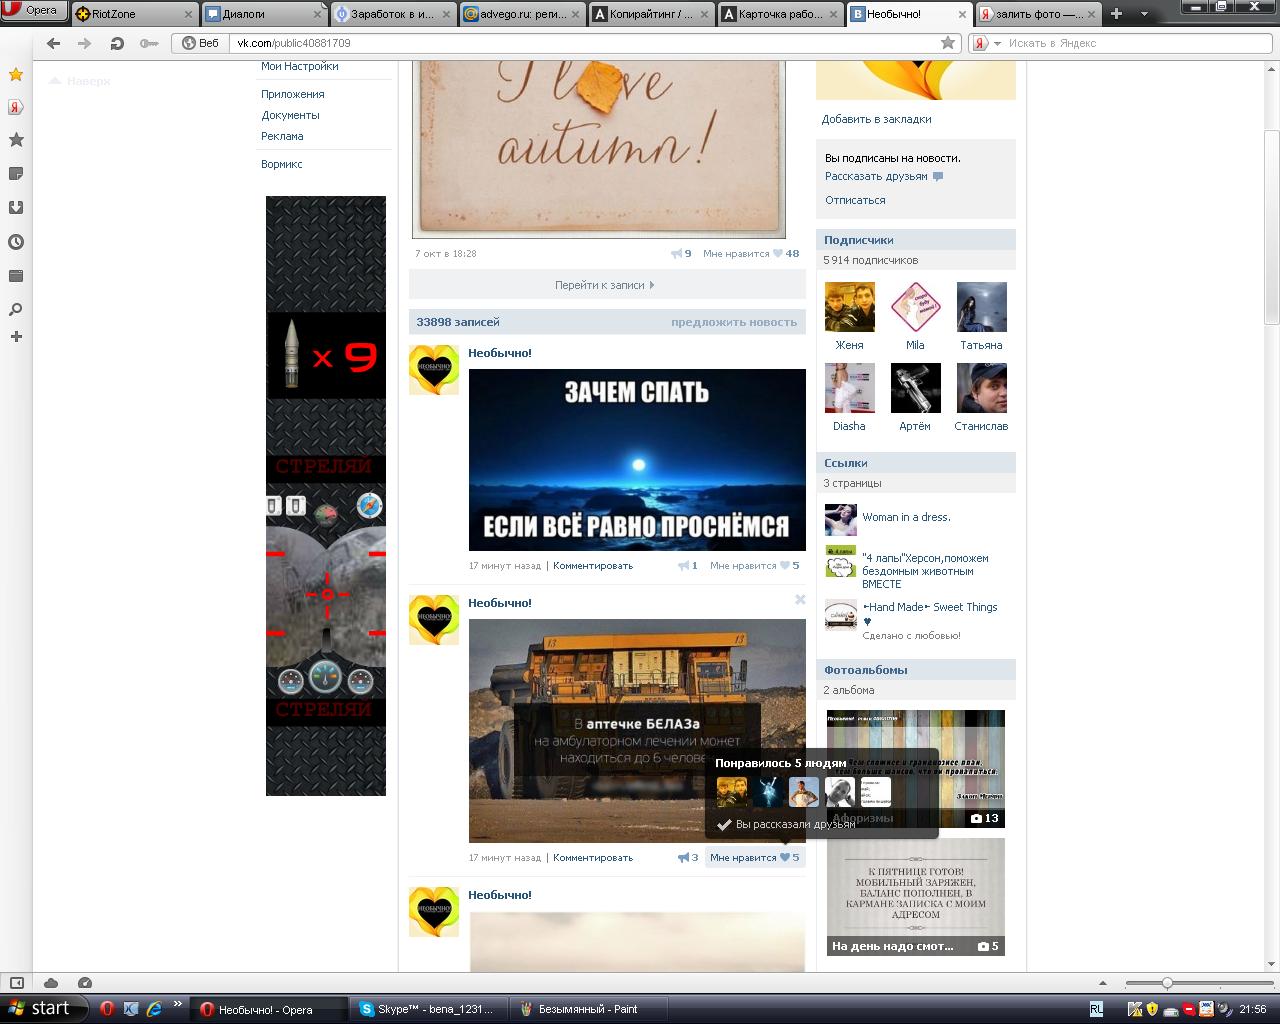This screenshot has width=1280, height=1024.
Task: Click 'Добавить в закладки' link
Action: coord(877,119)
